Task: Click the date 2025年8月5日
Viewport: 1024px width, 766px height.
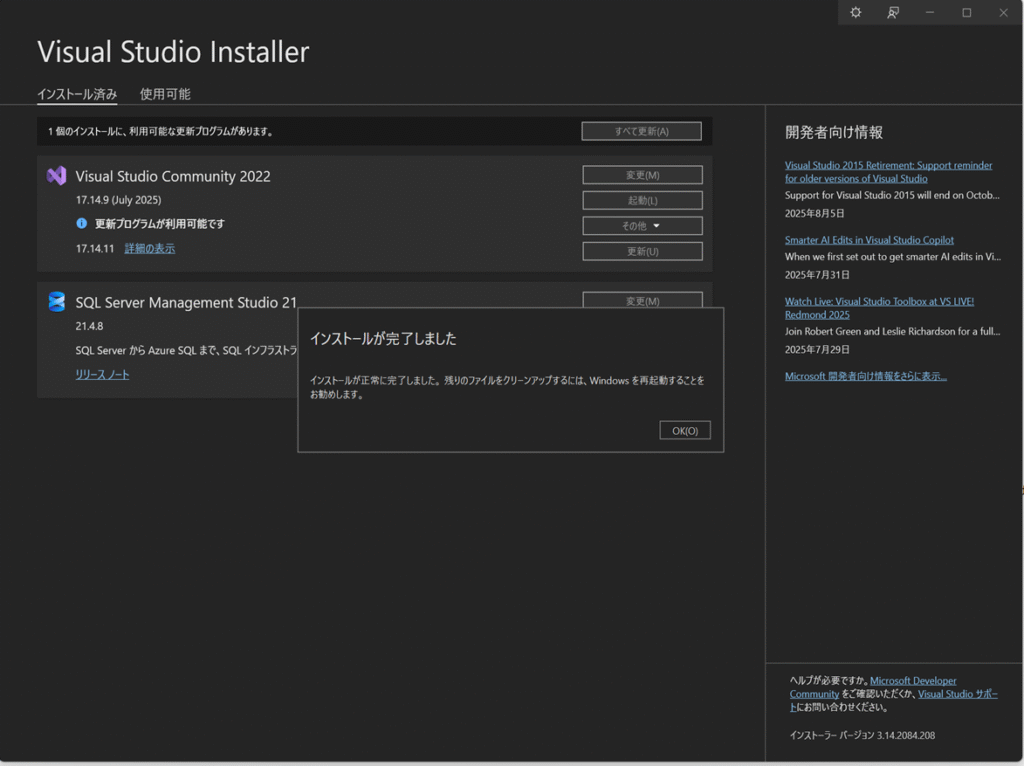Action: 814,213
